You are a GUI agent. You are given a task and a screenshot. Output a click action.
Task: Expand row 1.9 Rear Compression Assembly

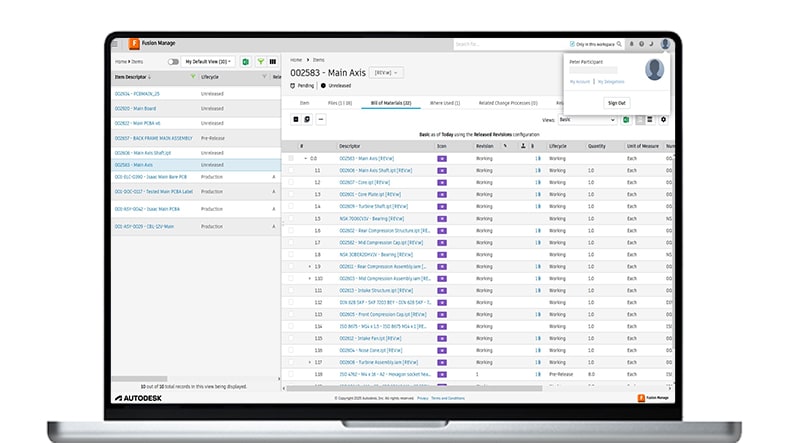tap(309, 266)
